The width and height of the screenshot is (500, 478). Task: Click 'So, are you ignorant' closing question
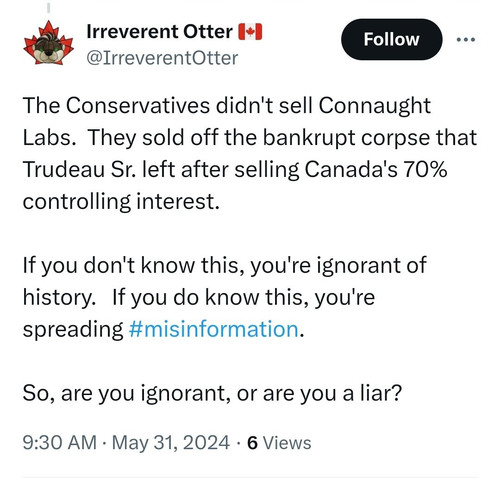(x=126, y=393)
